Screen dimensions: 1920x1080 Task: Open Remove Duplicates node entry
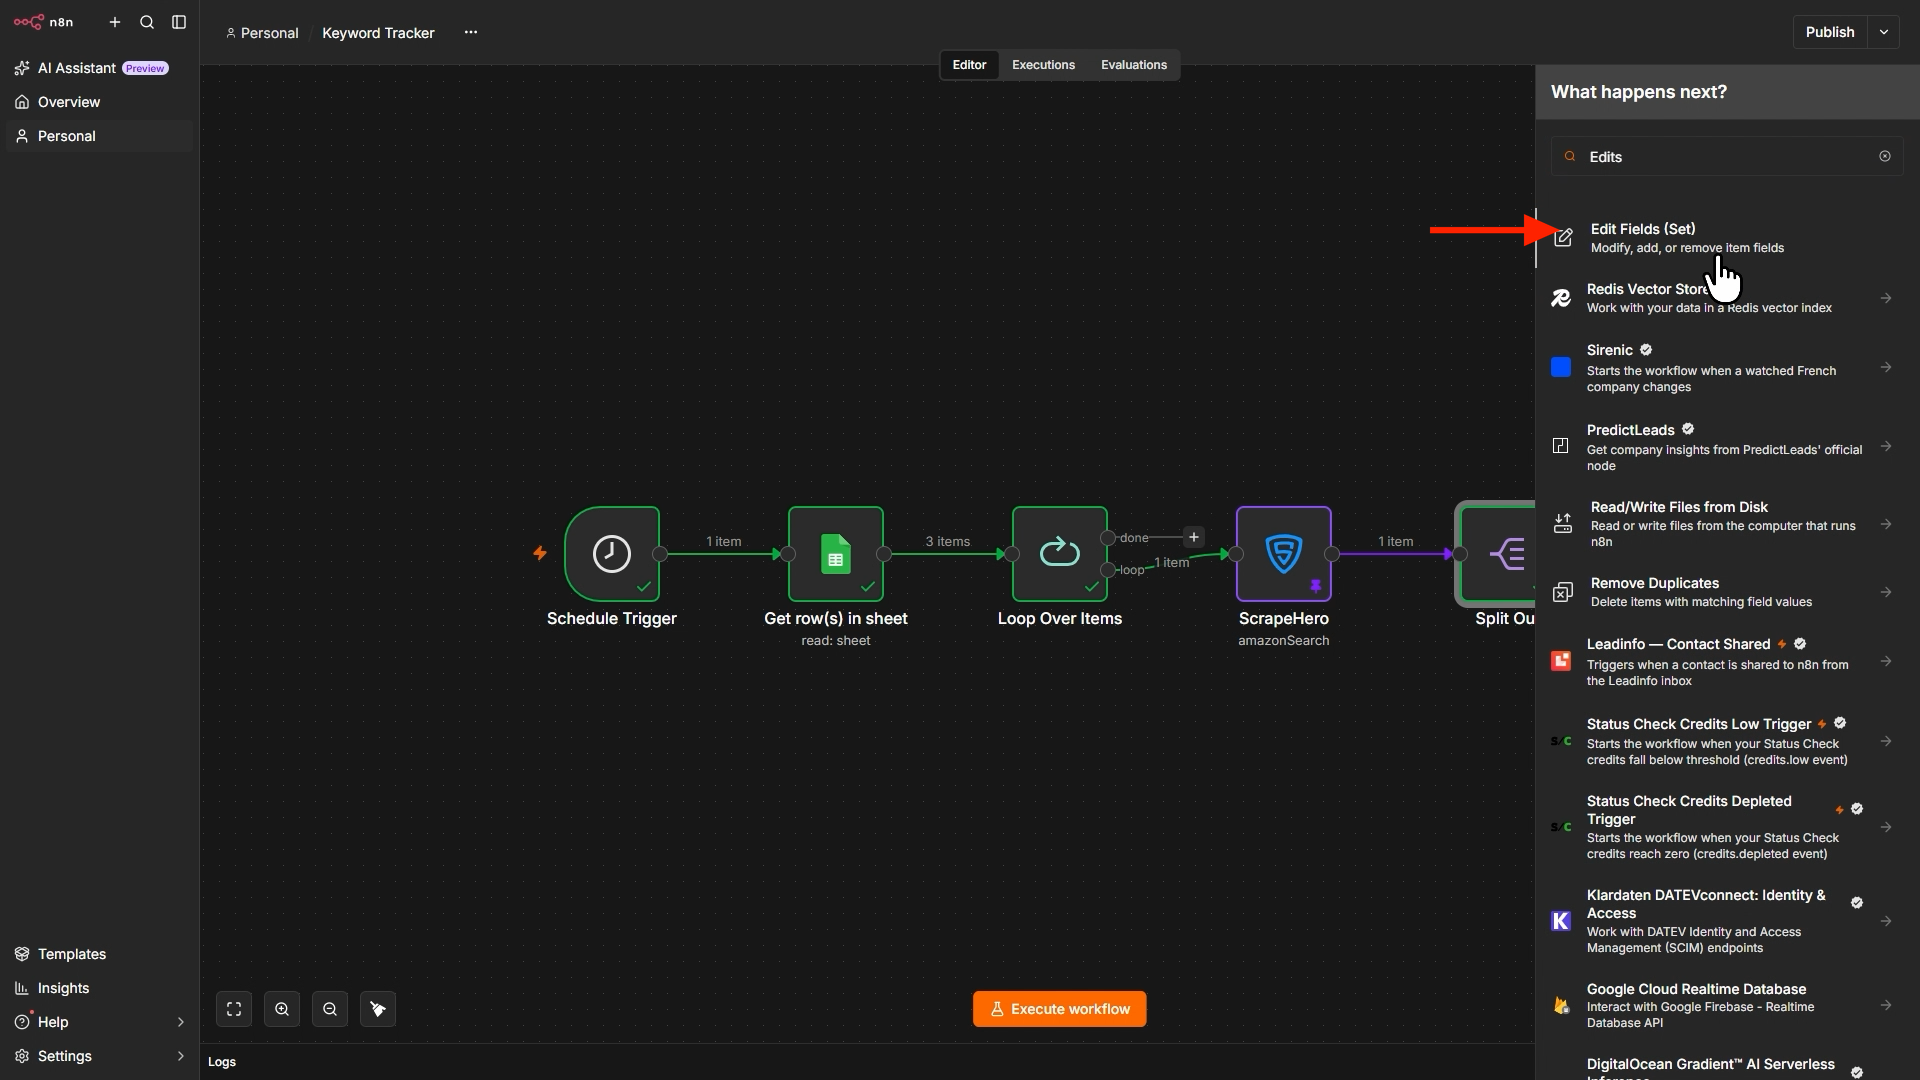coord(1727,592)
